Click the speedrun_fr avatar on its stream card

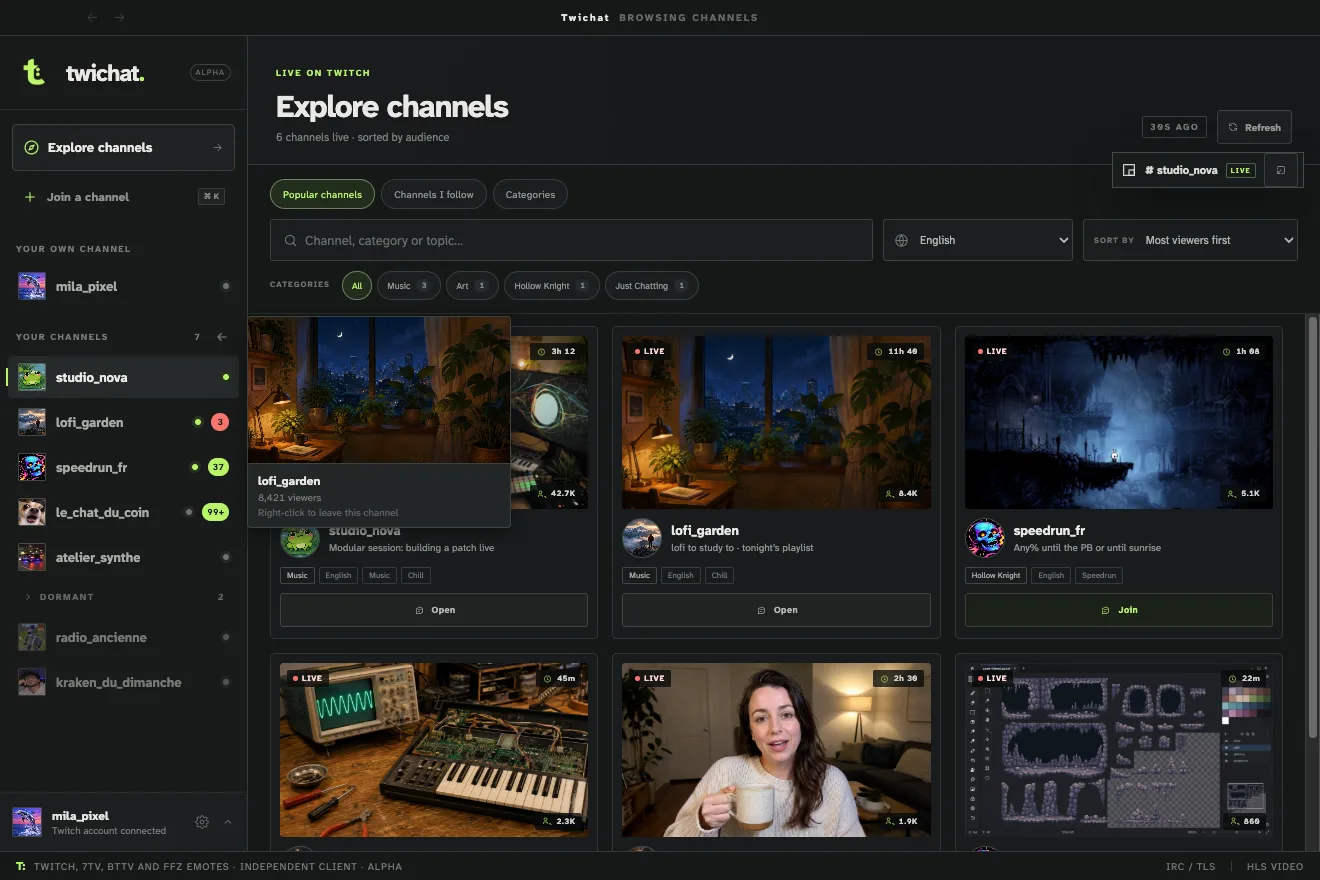click(x=984, y=538)
